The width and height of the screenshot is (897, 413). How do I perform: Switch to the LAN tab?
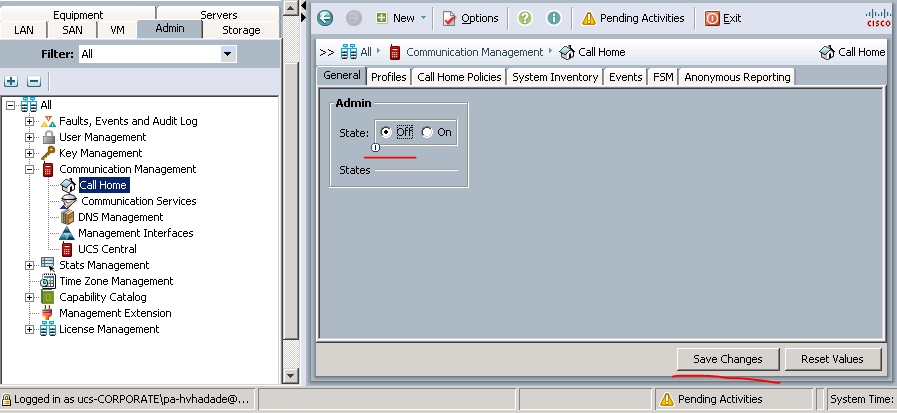(23, 30)
